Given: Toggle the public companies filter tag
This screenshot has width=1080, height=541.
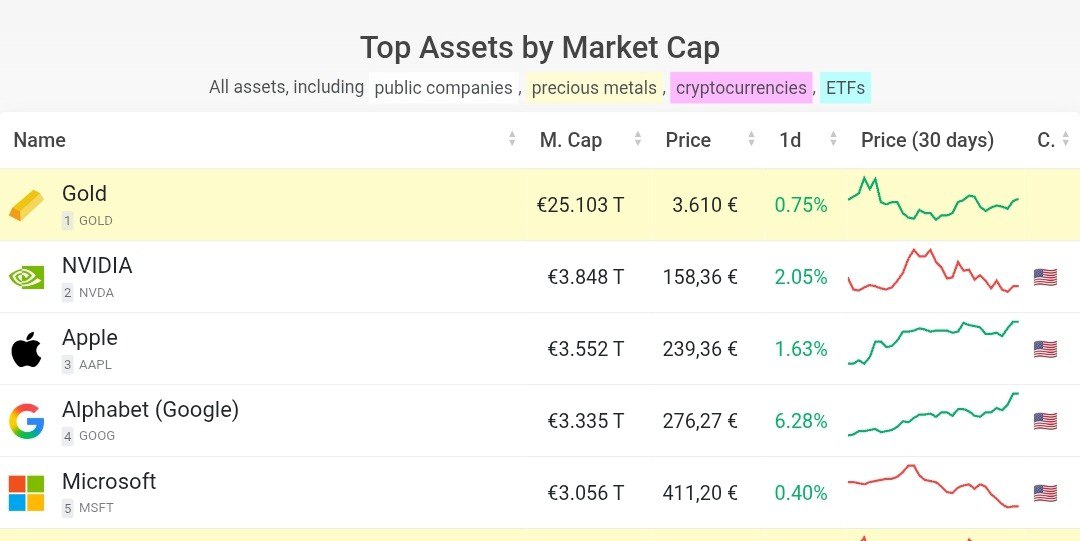Looking at the screenshot, I should pos(443,88).
